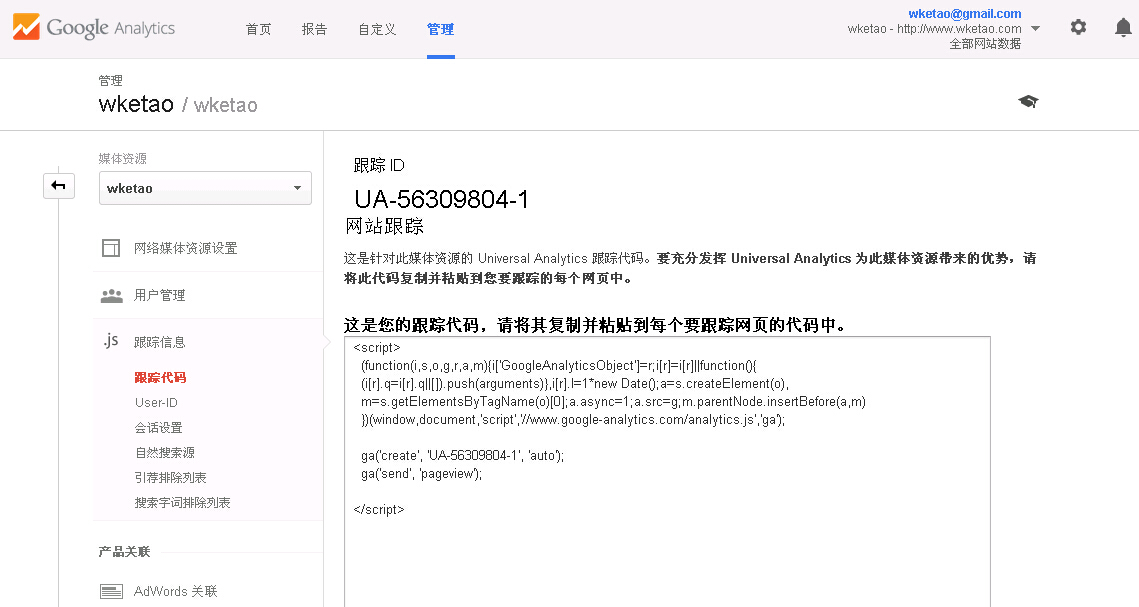Viewport: 1139px width, 607px height.
Task: Select 搜索字词排除列表 submenu item
Action: click(182, 502)
